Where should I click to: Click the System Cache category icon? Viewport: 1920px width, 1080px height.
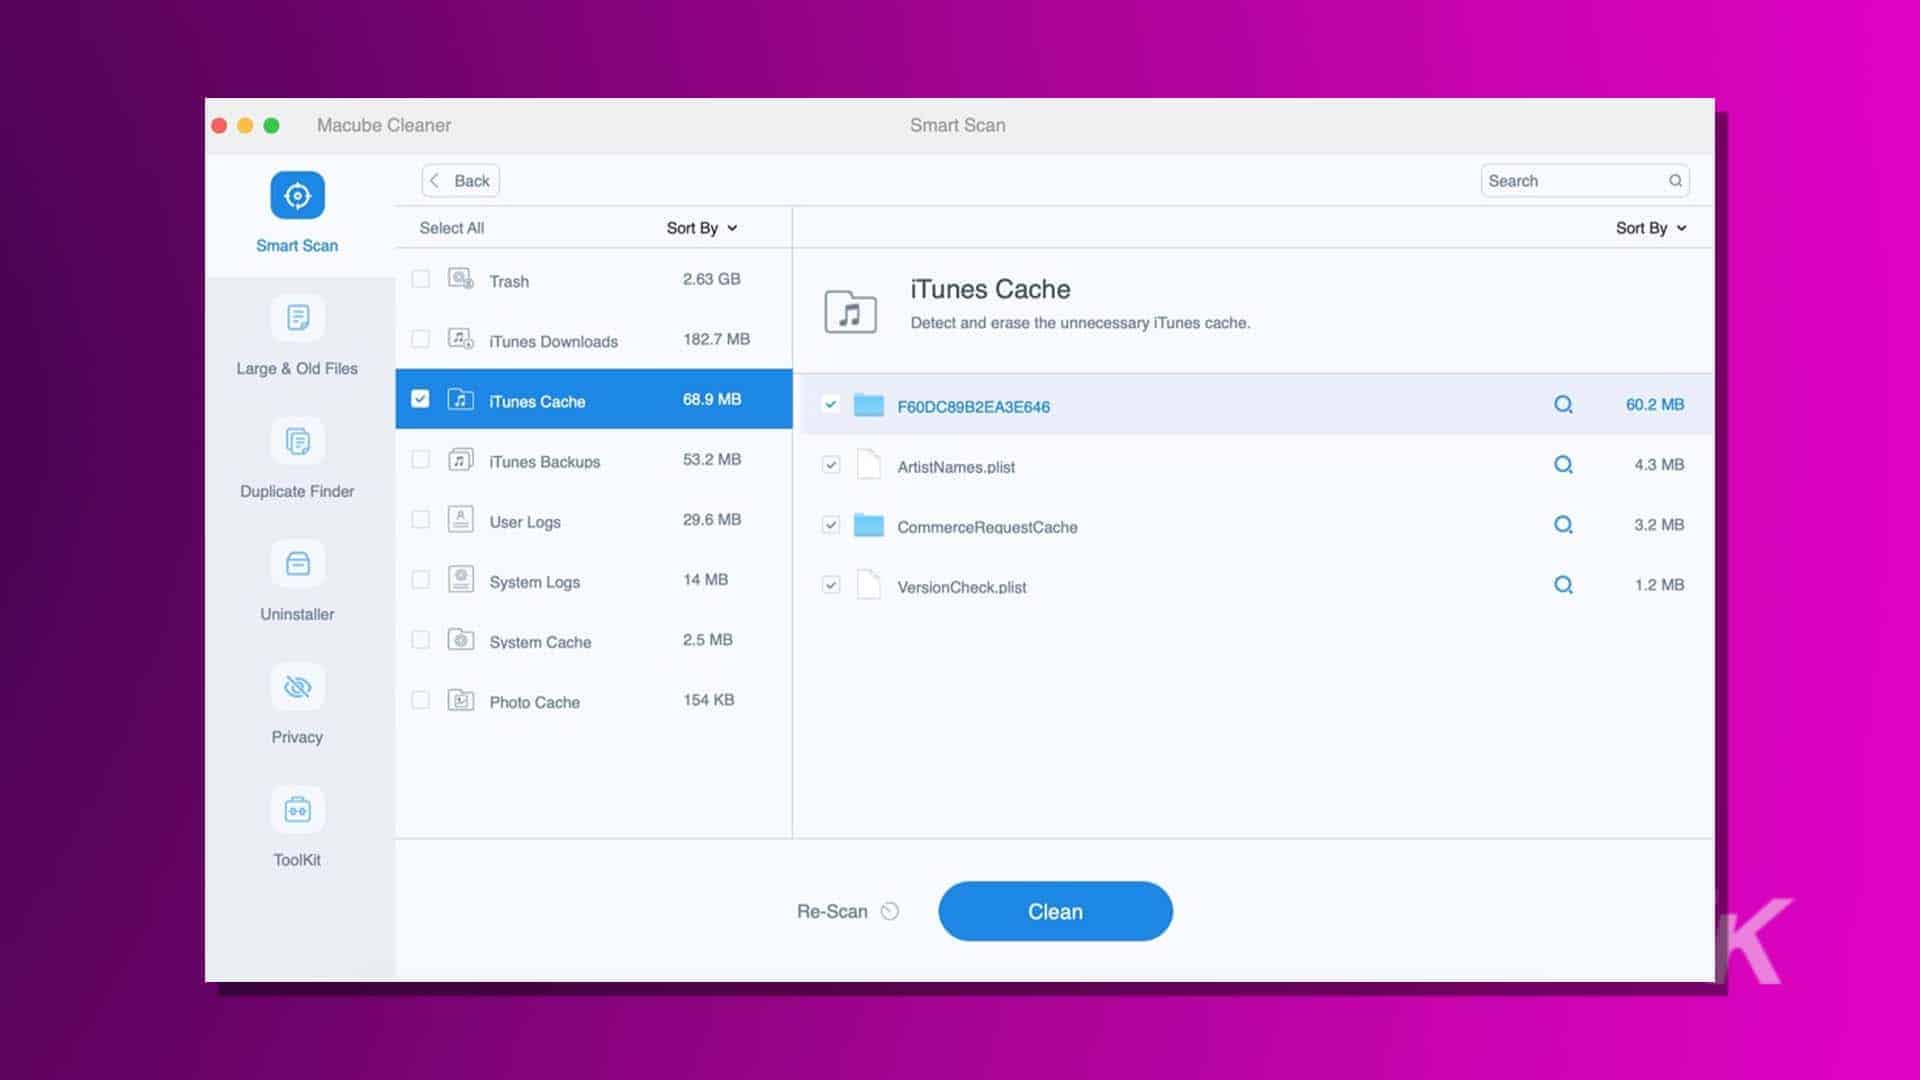pos(461,639)
